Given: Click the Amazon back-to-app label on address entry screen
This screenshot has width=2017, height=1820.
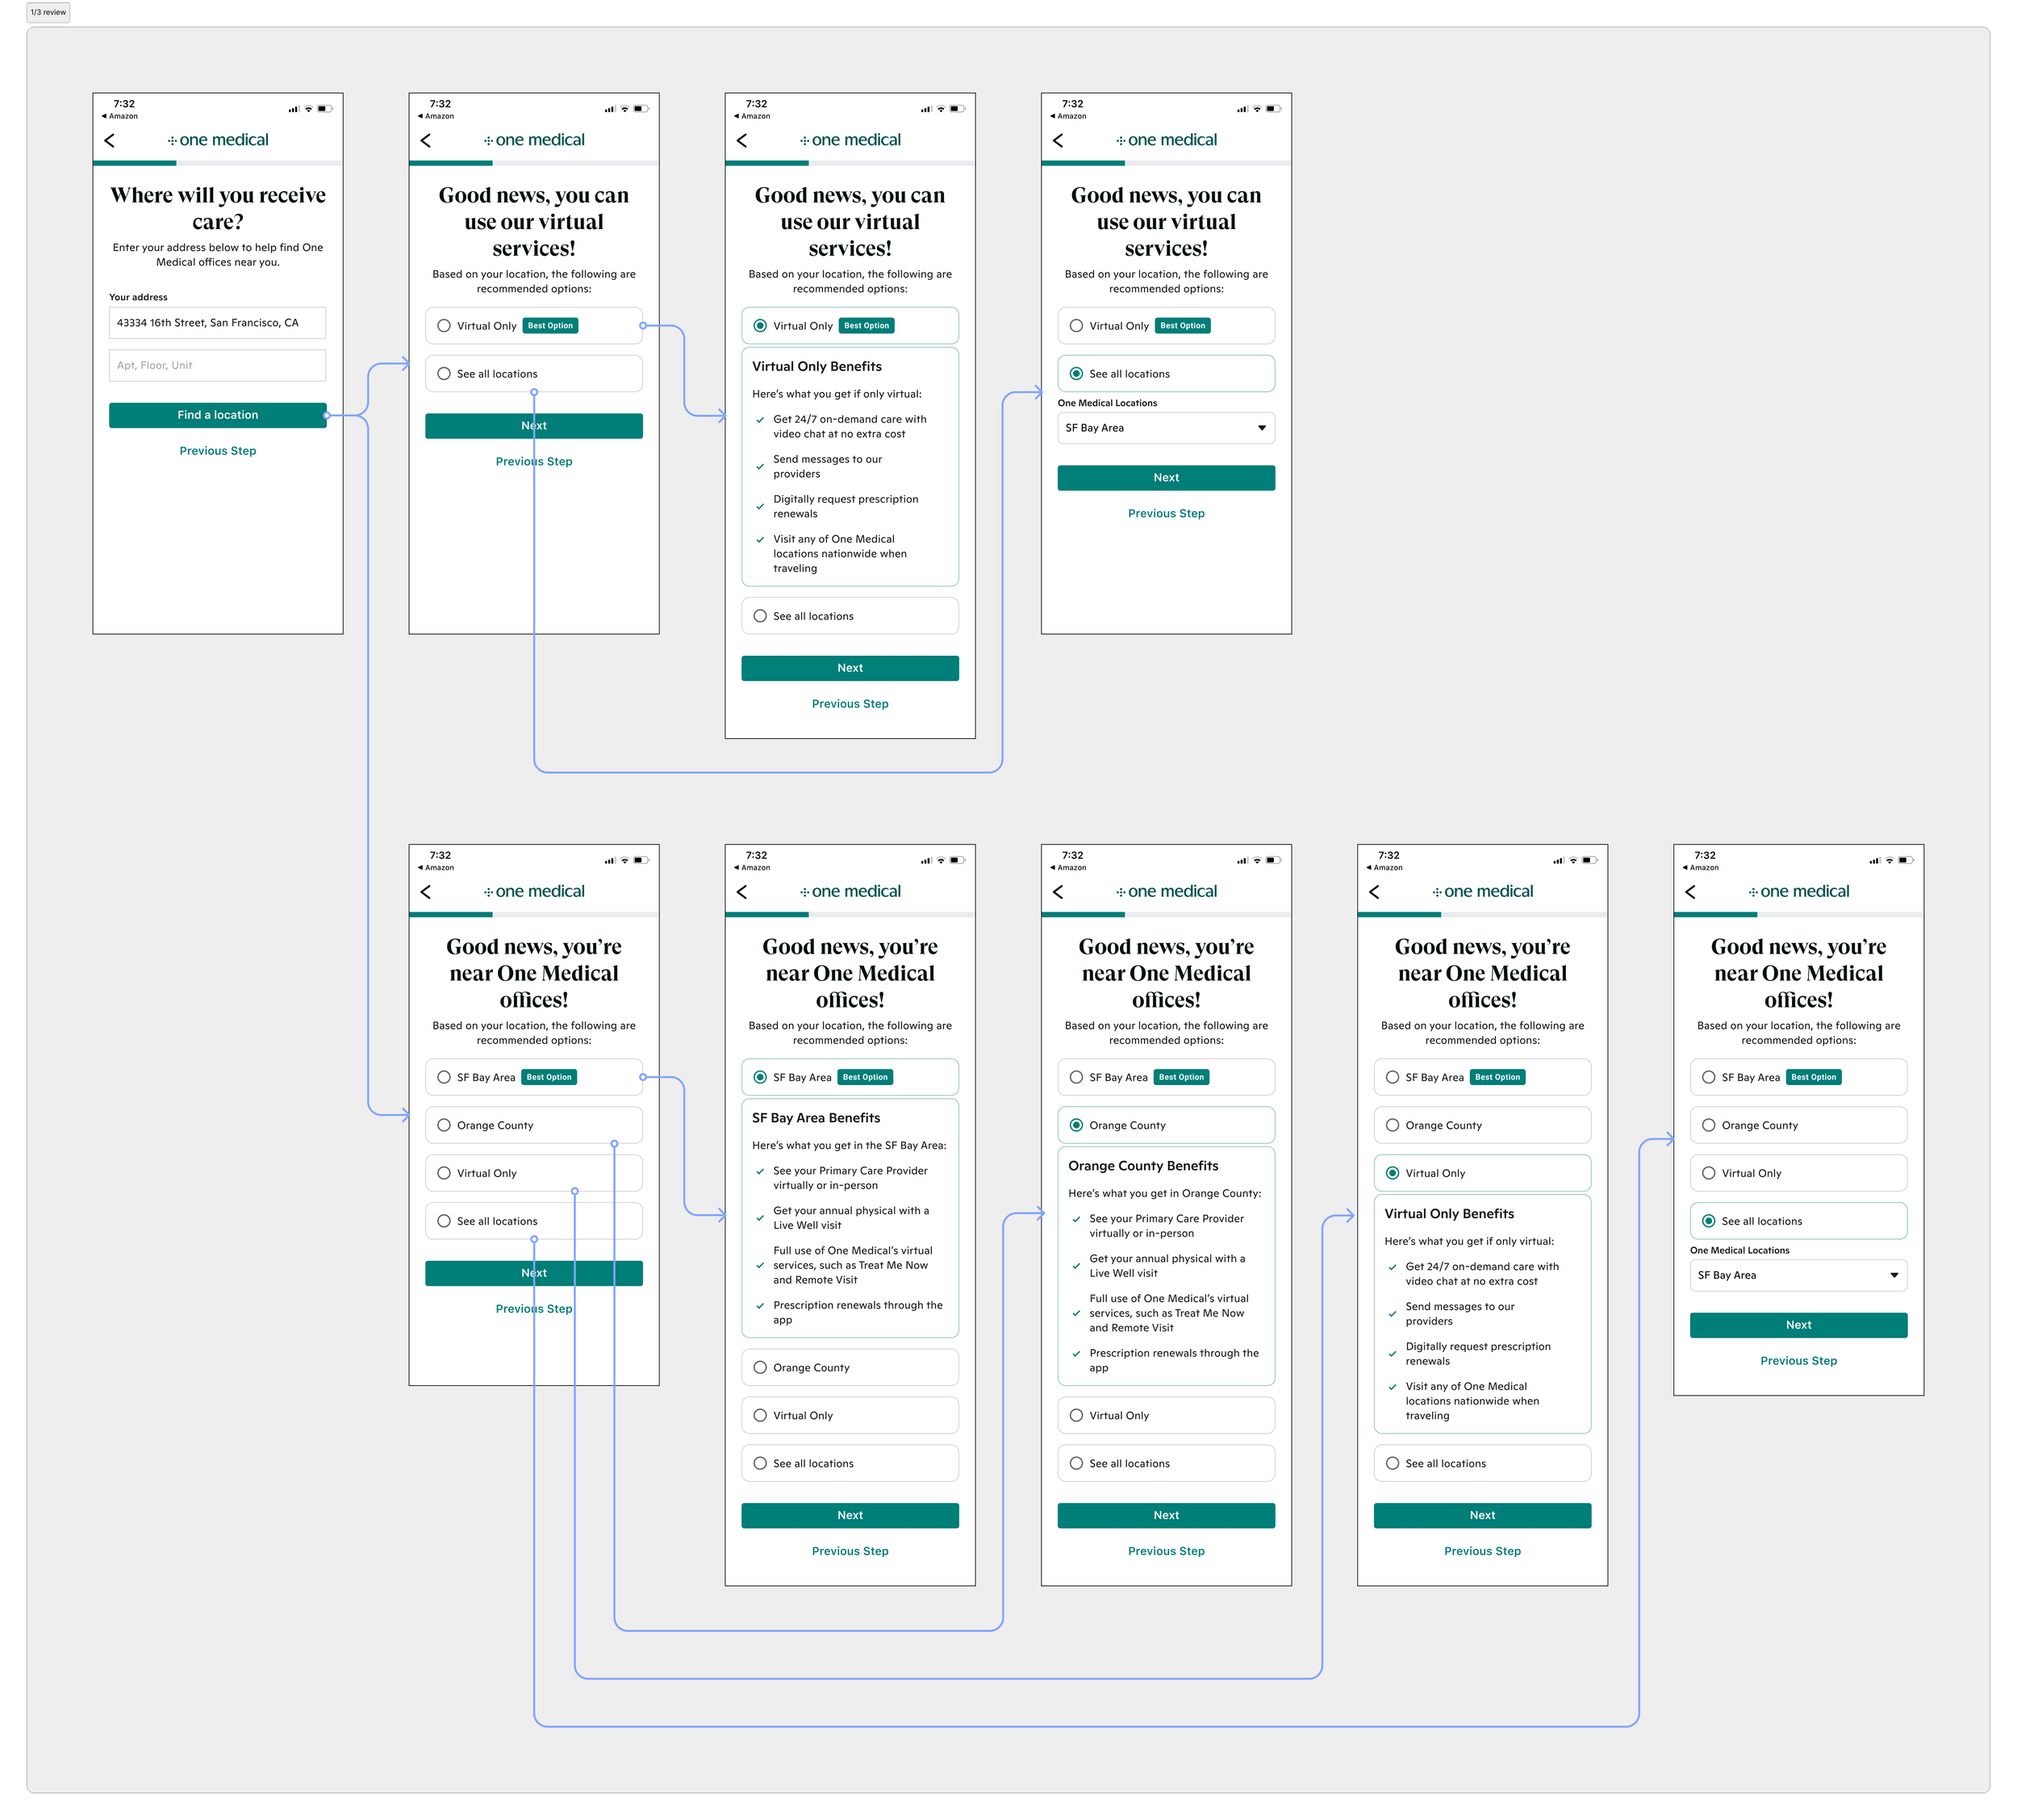Looking at the screenshot, I should 120,116.
